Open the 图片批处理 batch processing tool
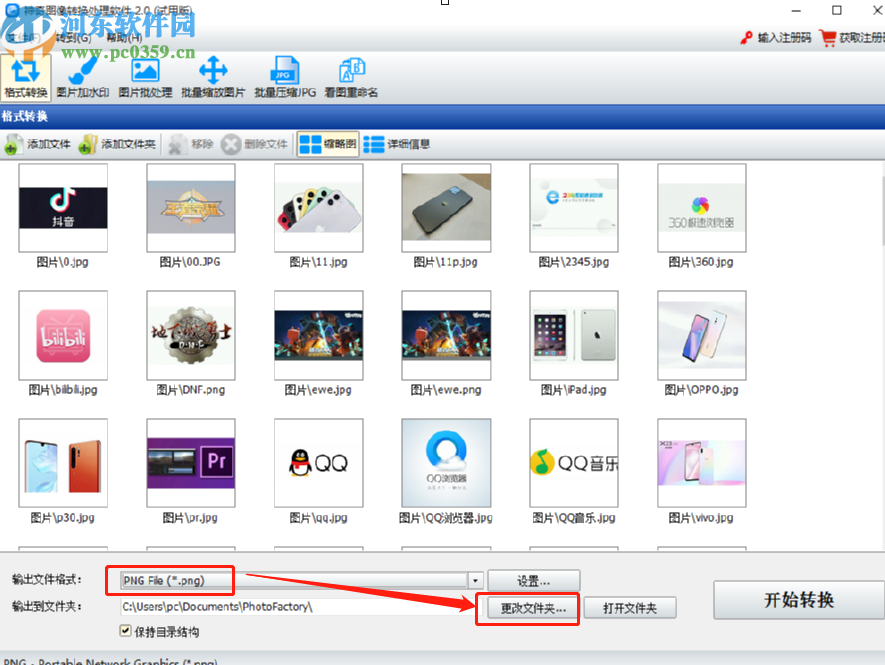The image size is (885, 665). (145, 77)
